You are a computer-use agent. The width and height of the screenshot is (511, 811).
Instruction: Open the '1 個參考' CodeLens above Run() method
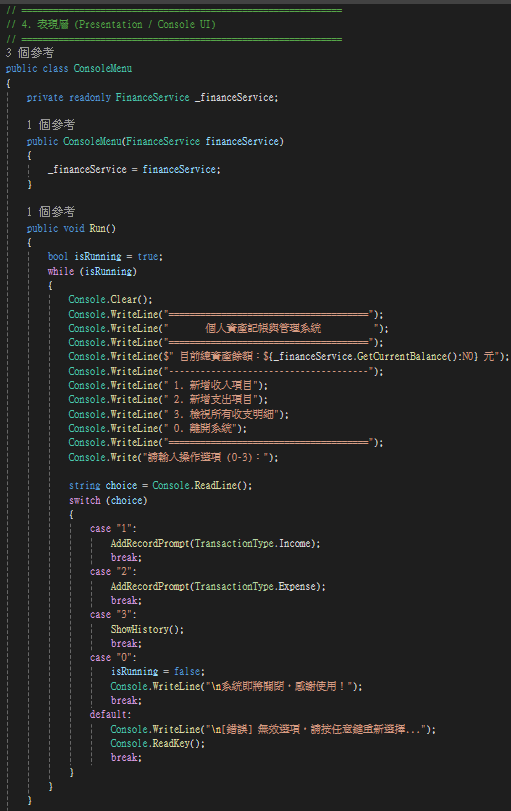pos(51,212)
